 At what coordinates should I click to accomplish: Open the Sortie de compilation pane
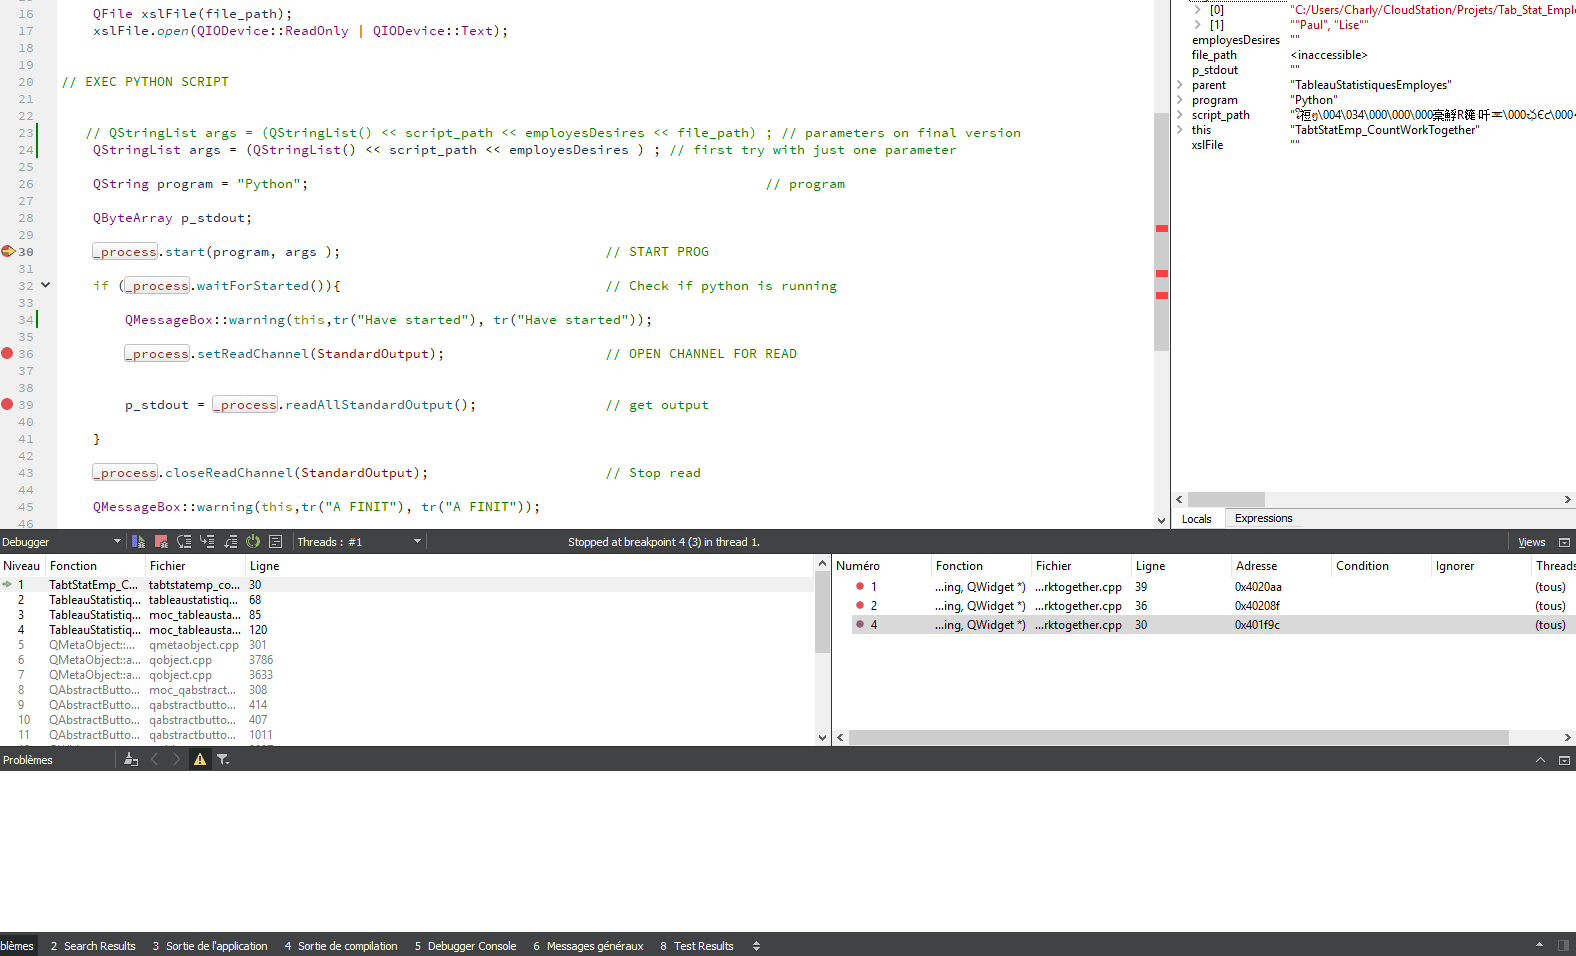(x=341, y=946)
